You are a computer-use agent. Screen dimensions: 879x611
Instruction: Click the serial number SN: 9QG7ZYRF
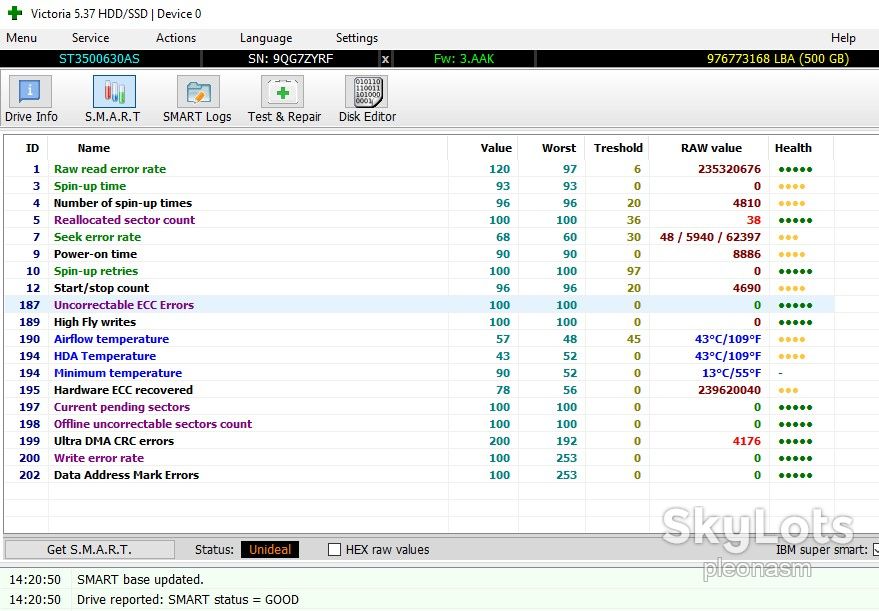(290, 59)
